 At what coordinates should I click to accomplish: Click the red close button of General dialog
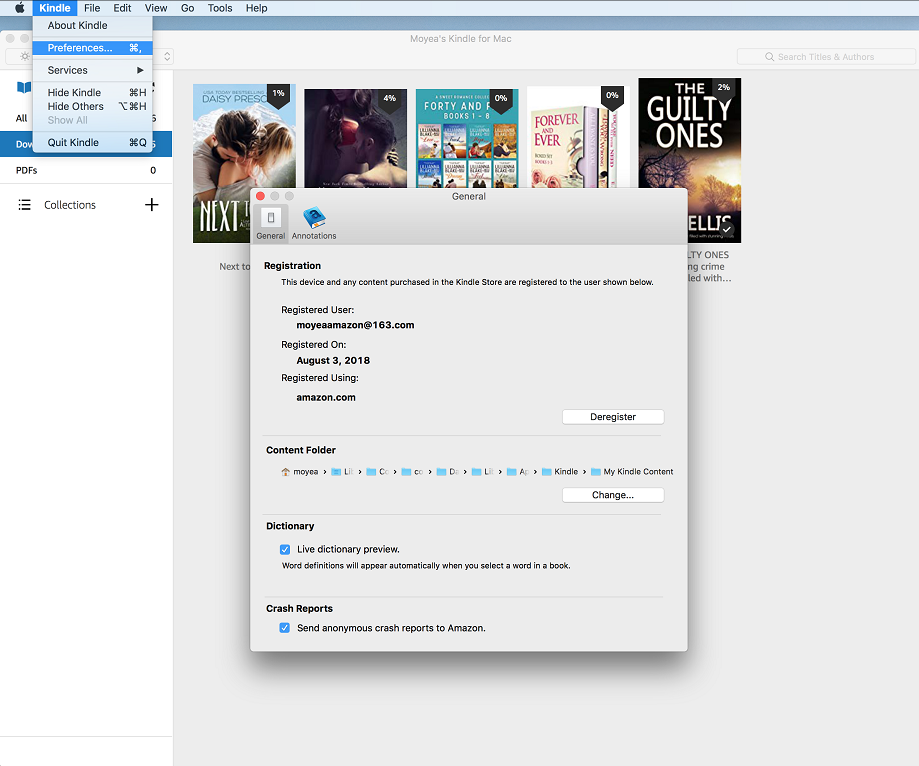(261, 196)
